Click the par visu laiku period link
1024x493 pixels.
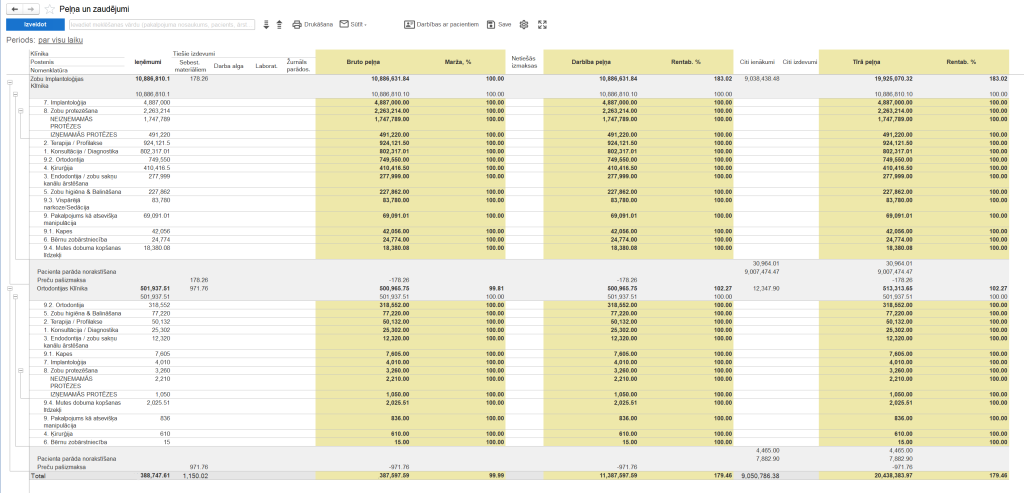pyautogui.click(x=62, y=40)
